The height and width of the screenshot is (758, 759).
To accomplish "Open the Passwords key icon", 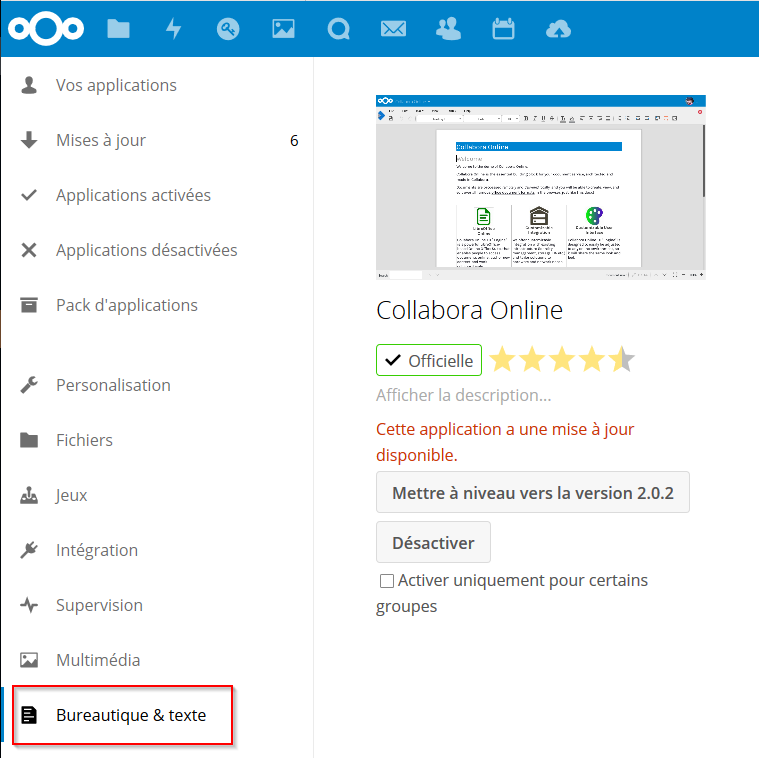I will [x=228, y=29].
